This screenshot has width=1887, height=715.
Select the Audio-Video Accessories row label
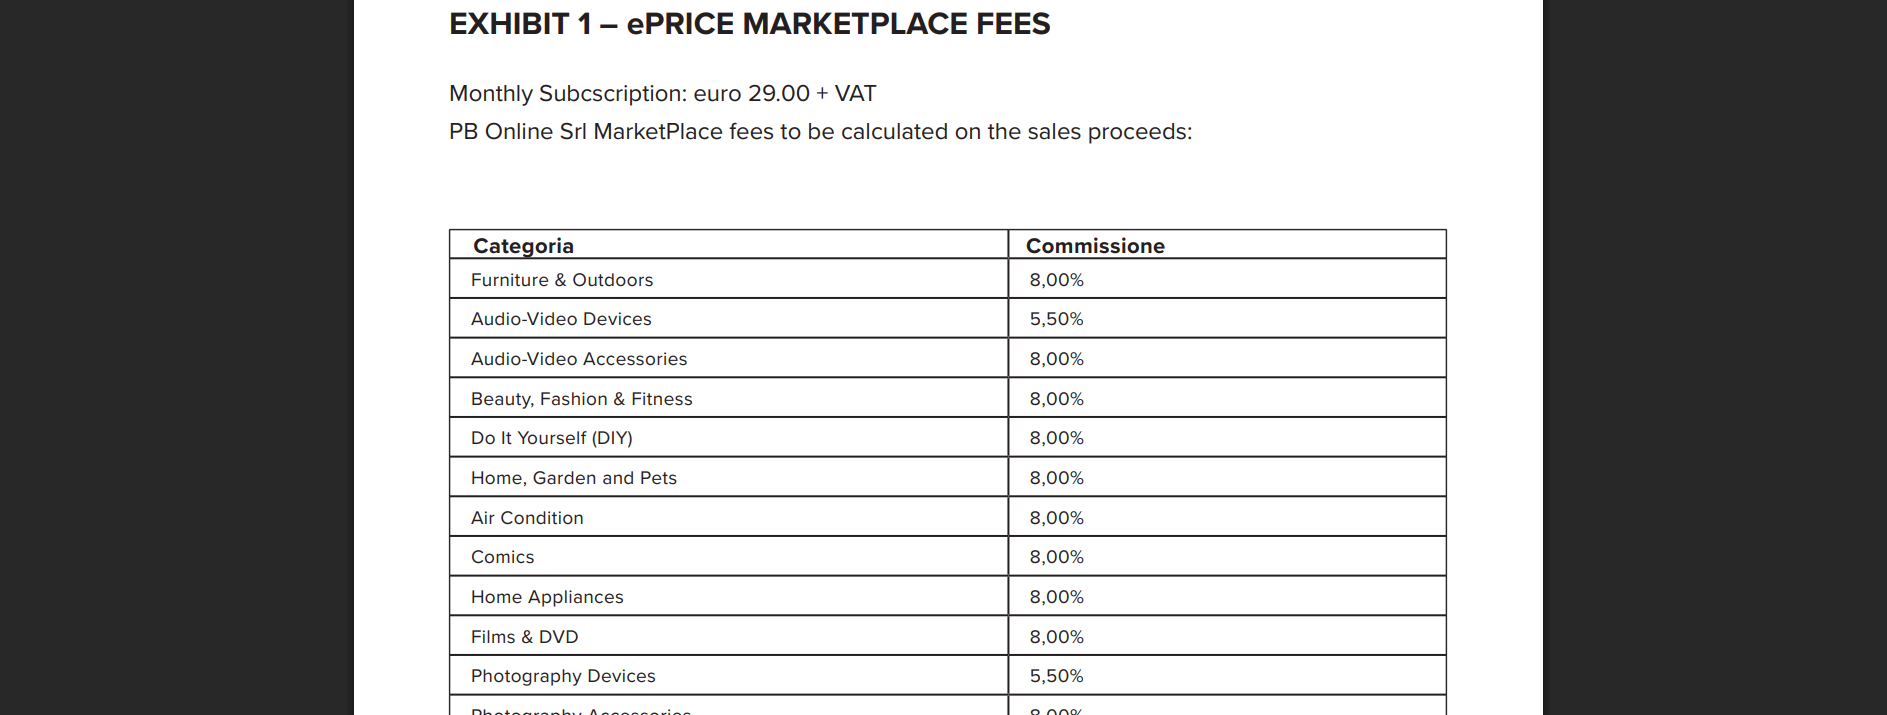(x=579, y=359)
